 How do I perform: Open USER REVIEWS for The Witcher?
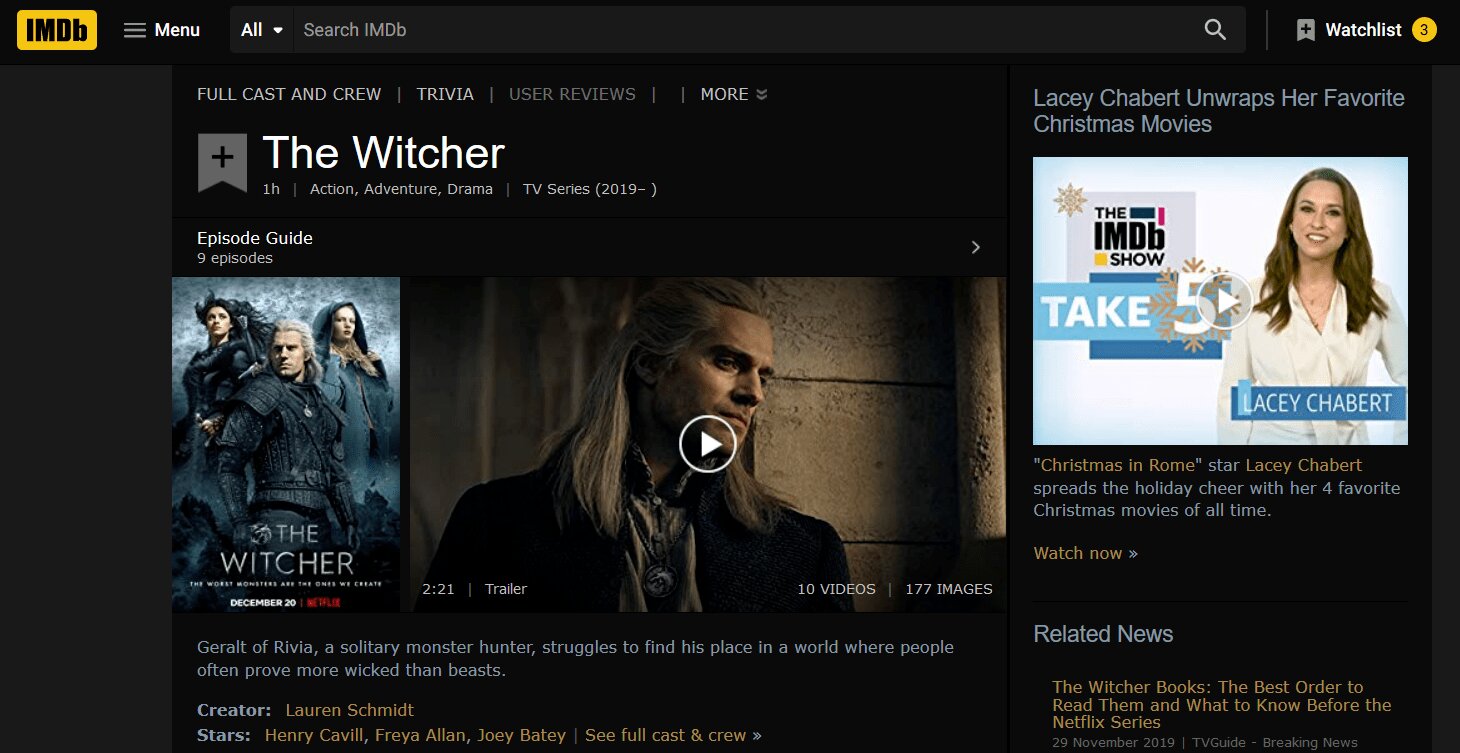572,93
